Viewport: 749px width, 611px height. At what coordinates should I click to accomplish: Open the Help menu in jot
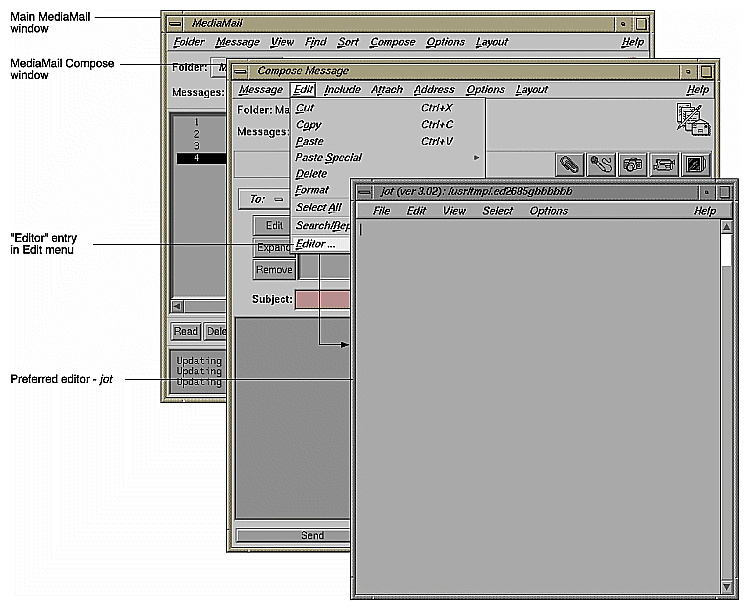click(x=705, y=211)
